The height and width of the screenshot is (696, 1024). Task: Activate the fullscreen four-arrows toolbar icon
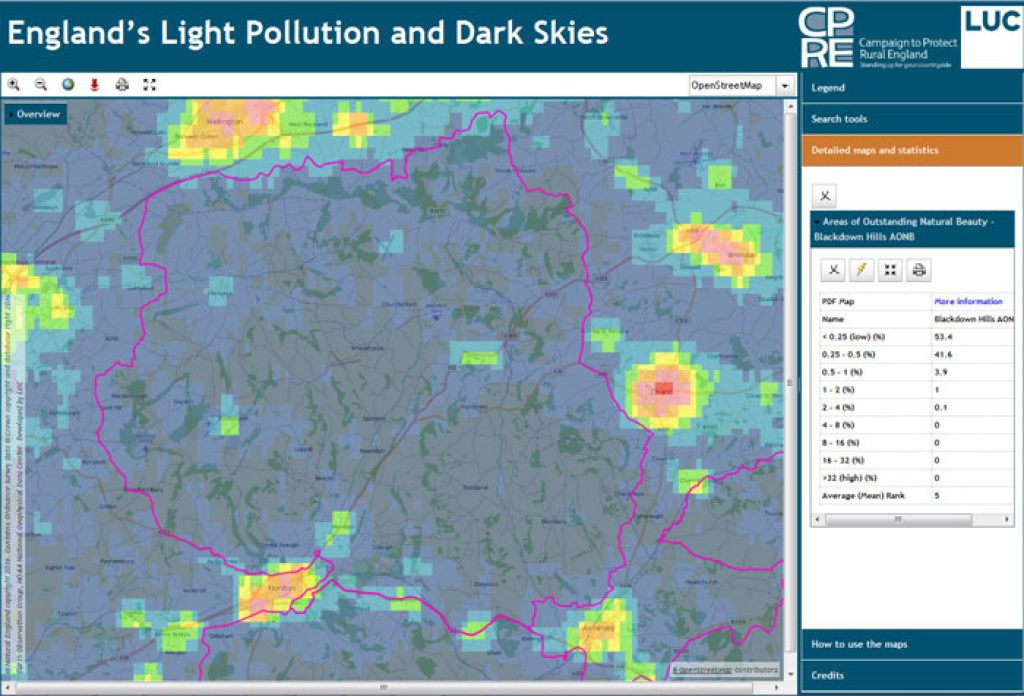(x=150, y=85)
